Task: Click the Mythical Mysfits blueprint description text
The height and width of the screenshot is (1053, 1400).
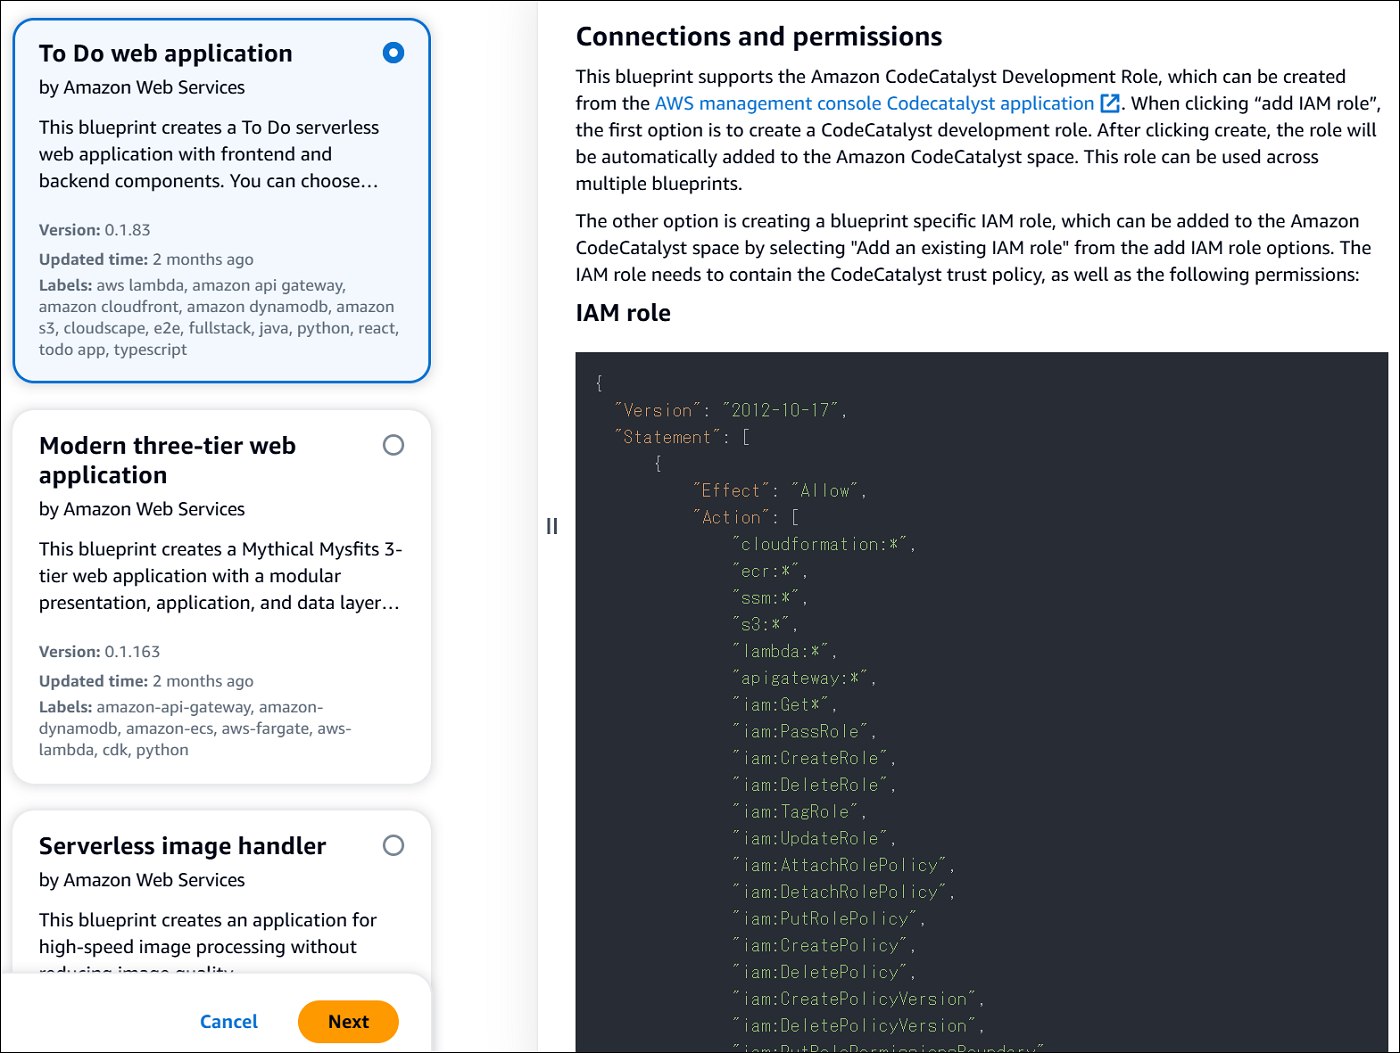Action: pos(219,576)
